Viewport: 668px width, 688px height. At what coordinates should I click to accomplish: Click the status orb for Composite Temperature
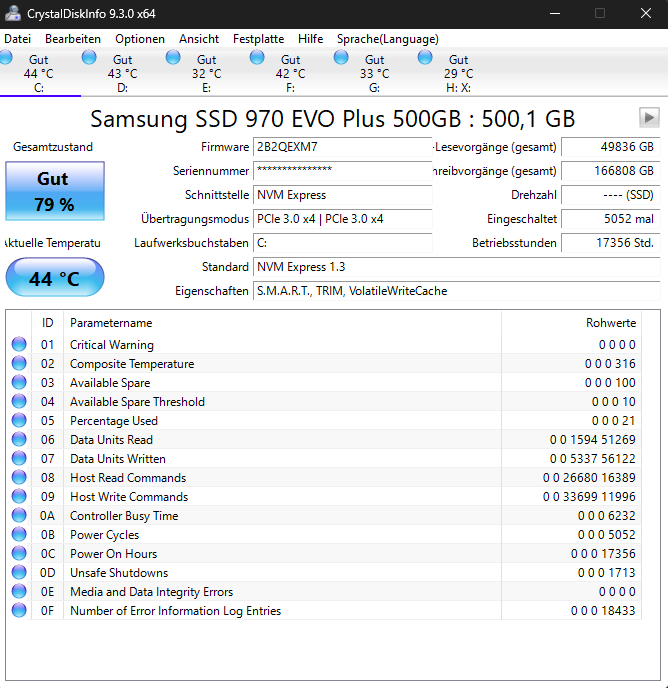tap(19, 363)
